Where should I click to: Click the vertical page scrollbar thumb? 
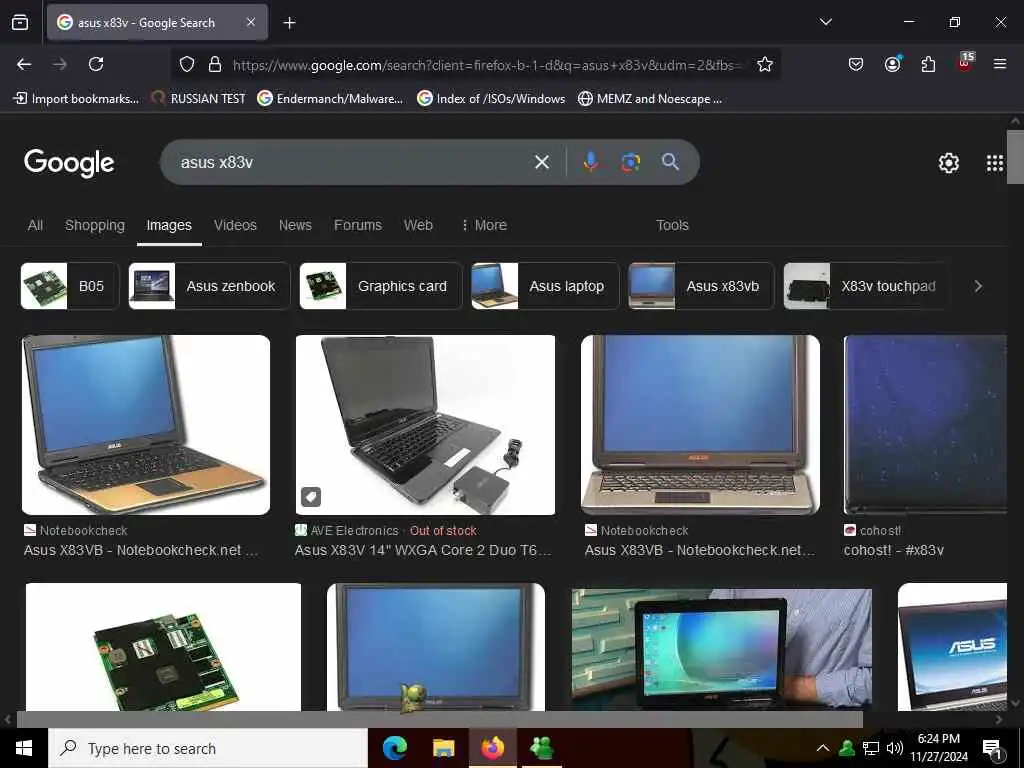pyautogui.click(x=1015, y=157)
